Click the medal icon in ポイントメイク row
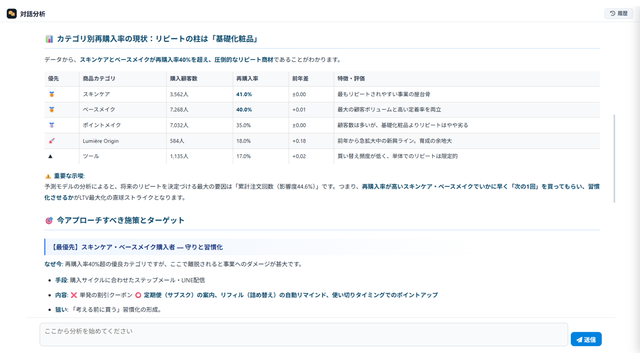 tap(51, 125)
